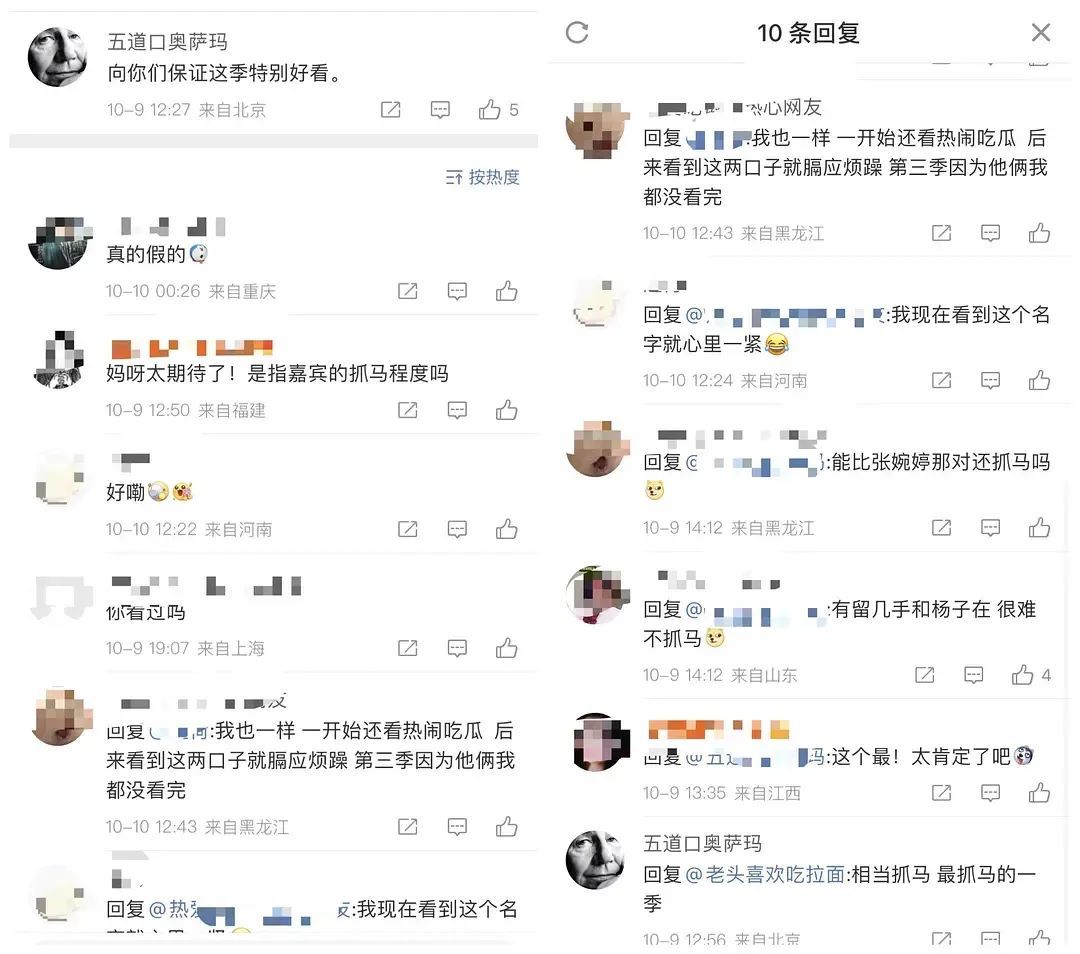1080x954 pixels.
Task: Share the 你看过吗 comment from 上海
Action: 408,648
